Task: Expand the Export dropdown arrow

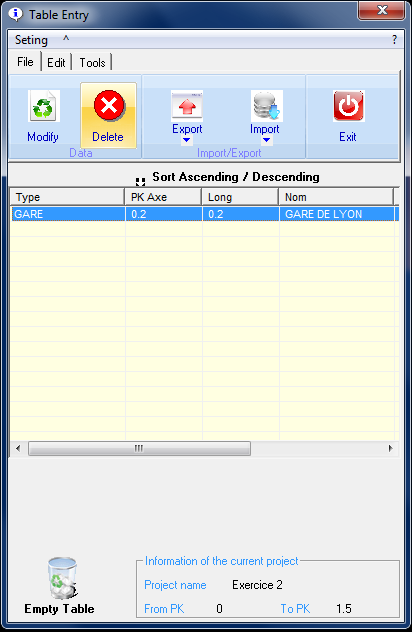Action: click(186, 140)
